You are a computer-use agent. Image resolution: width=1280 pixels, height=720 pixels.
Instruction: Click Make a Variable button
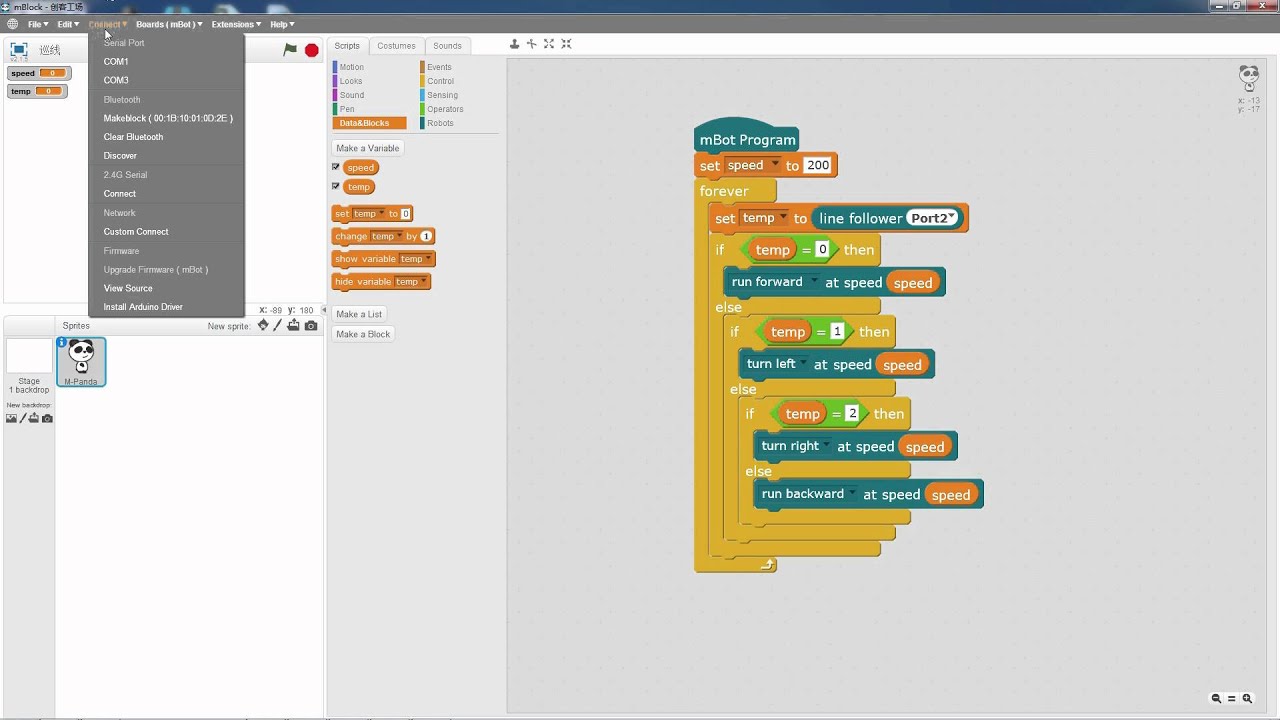point(367,148)
